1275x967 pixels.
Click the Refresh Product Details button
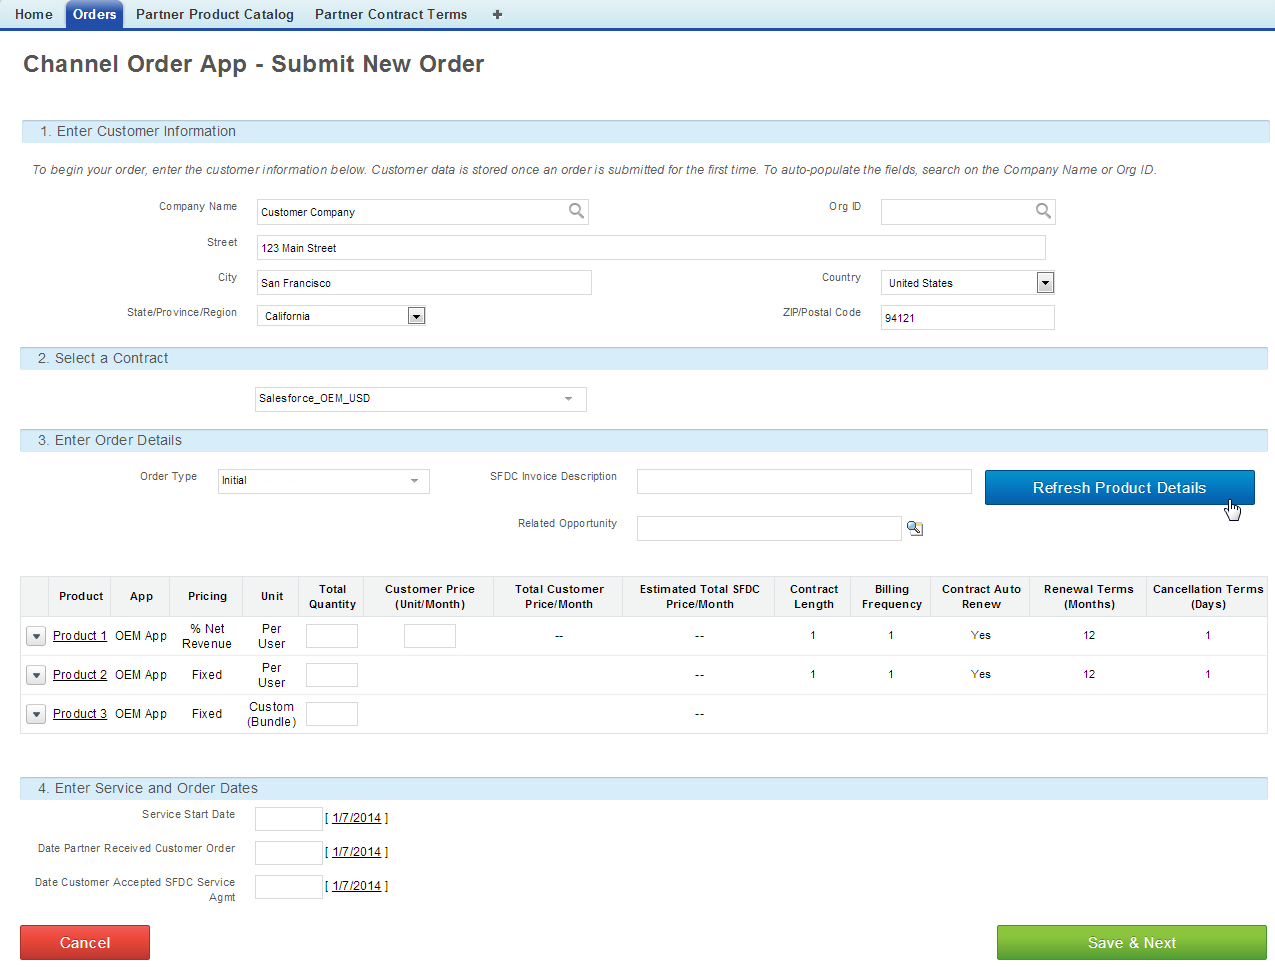(1119, 488)
